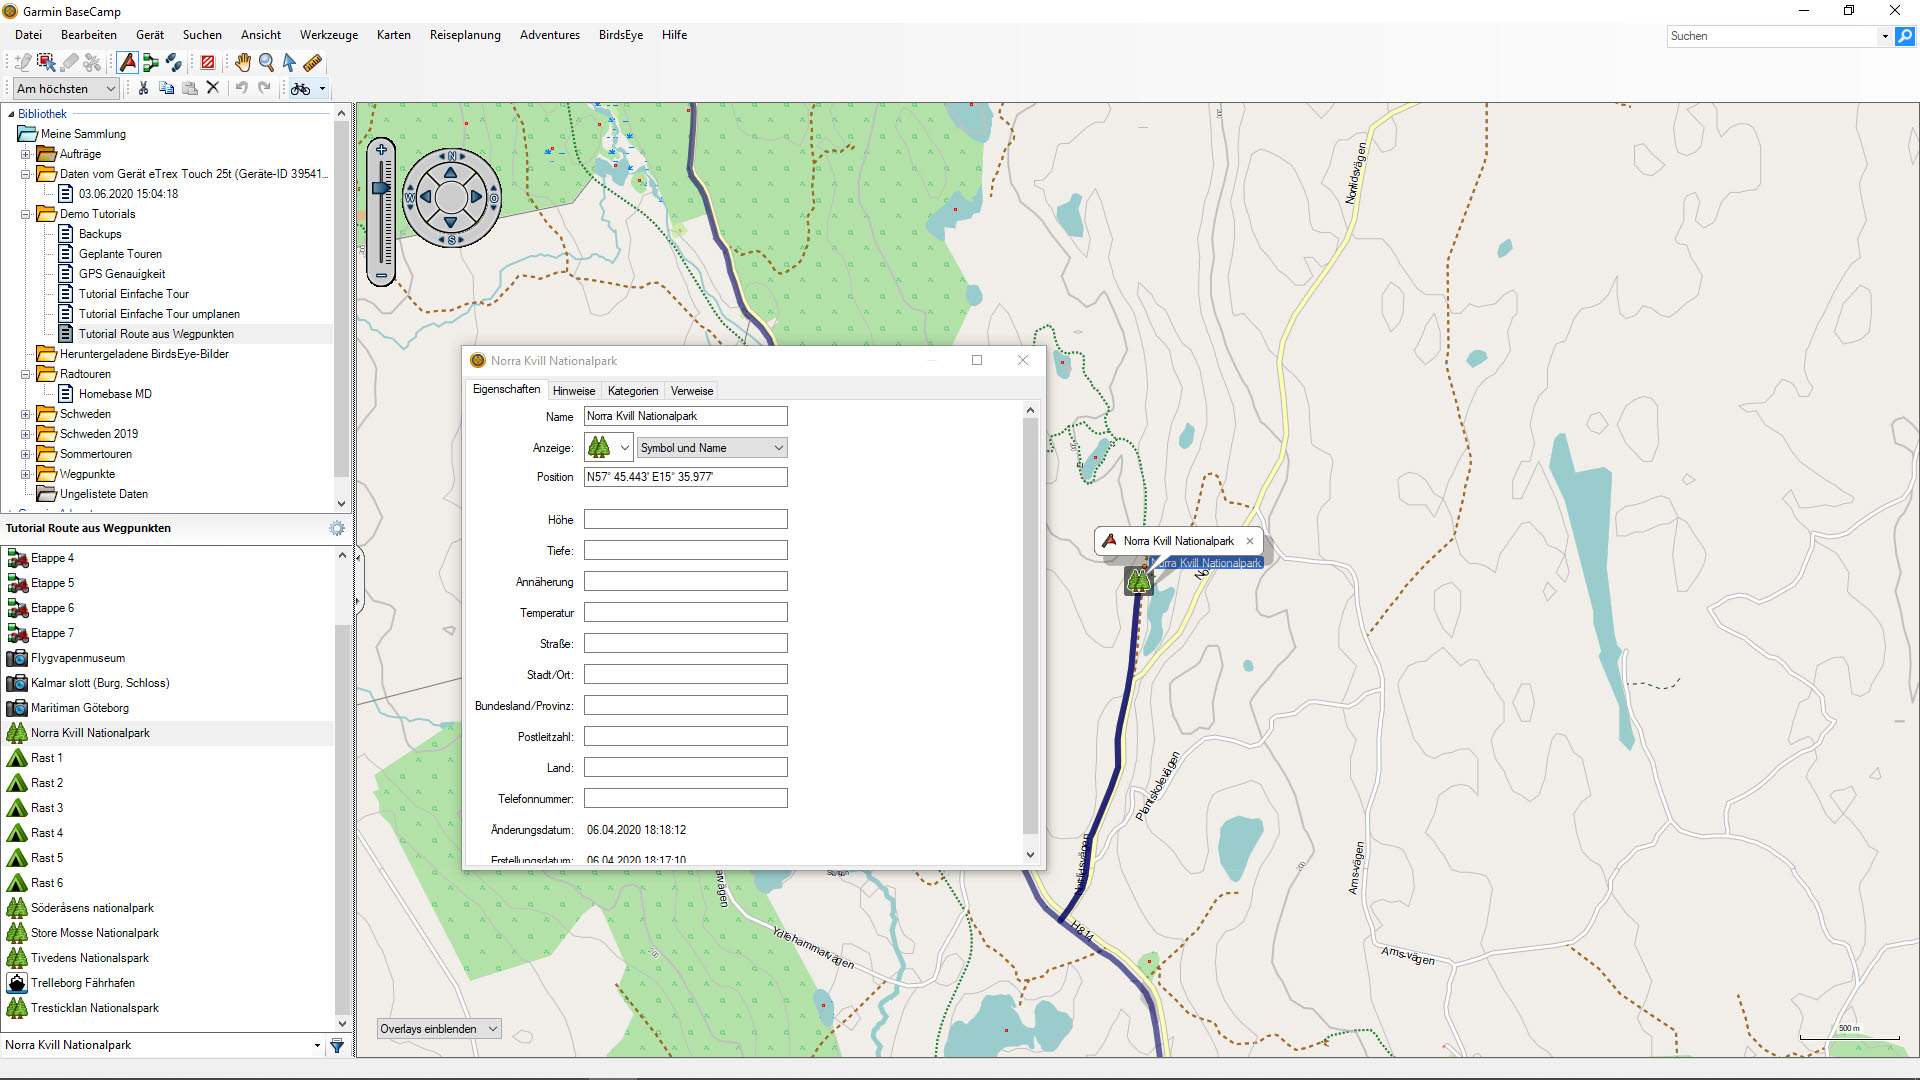The width and height of the screenshot is (1920, 1080).
Task: Select 'Trelleborg Fährhafen' waypoint in list
Action: 83,983
